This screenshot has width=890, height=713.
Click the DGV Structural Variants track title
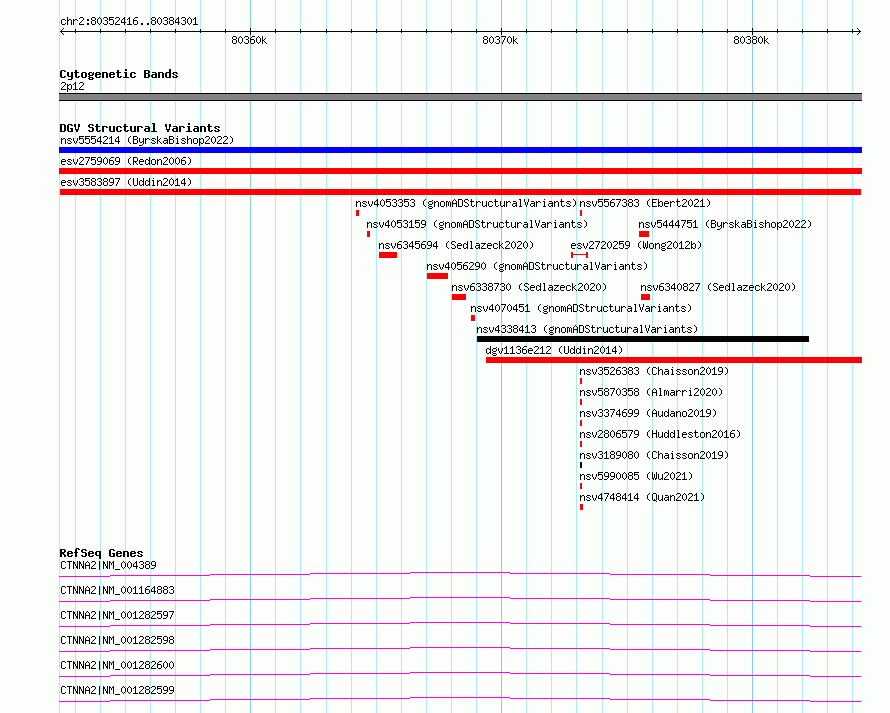140,128
